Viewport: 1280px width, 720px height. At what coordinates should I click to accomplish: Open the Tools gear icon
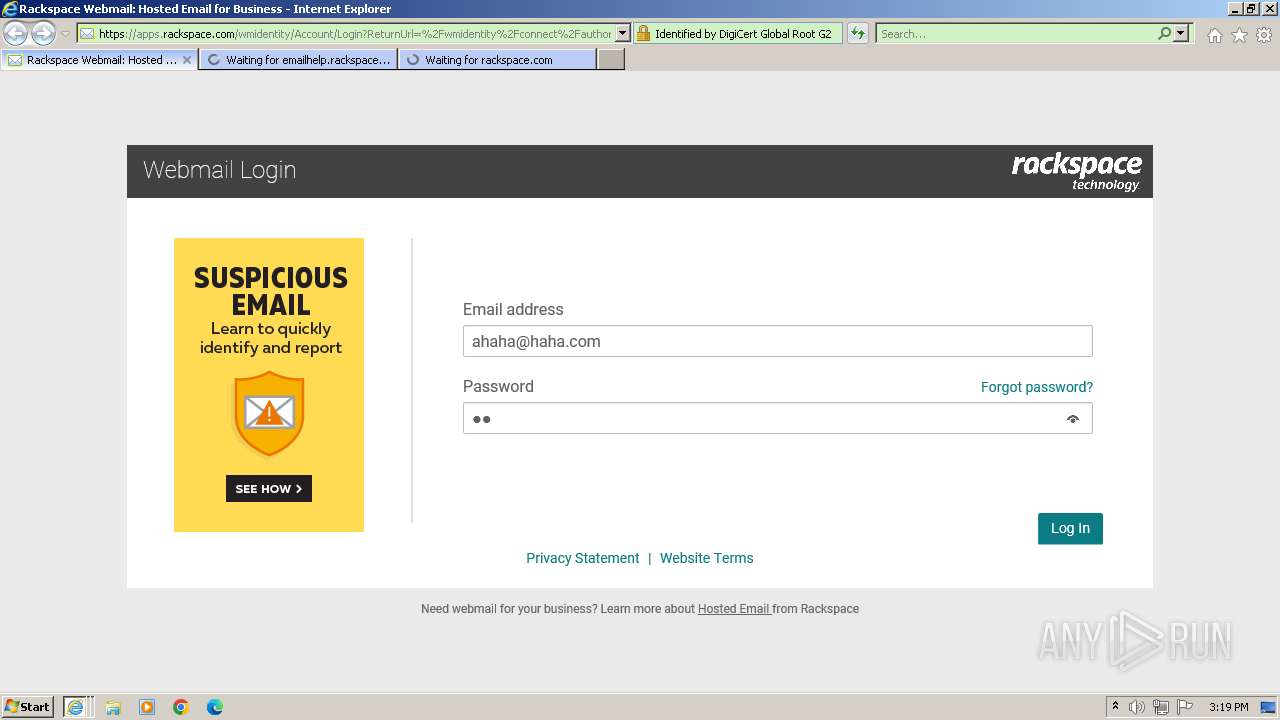coord(1264,35)
